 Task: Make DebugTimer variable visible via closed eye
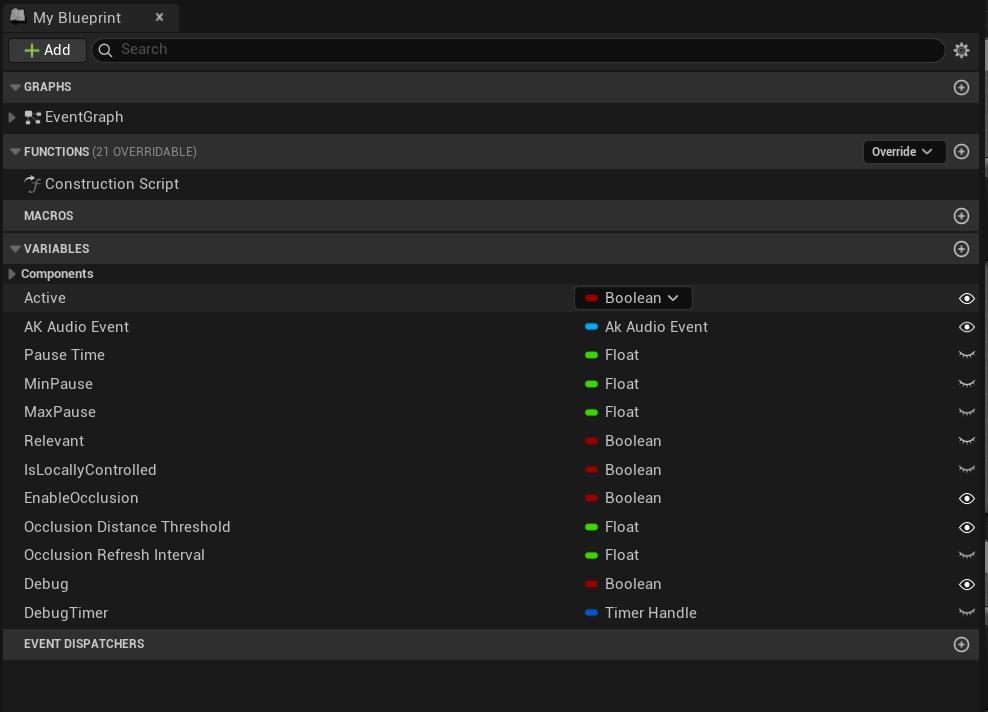click(x=967, y=612)
